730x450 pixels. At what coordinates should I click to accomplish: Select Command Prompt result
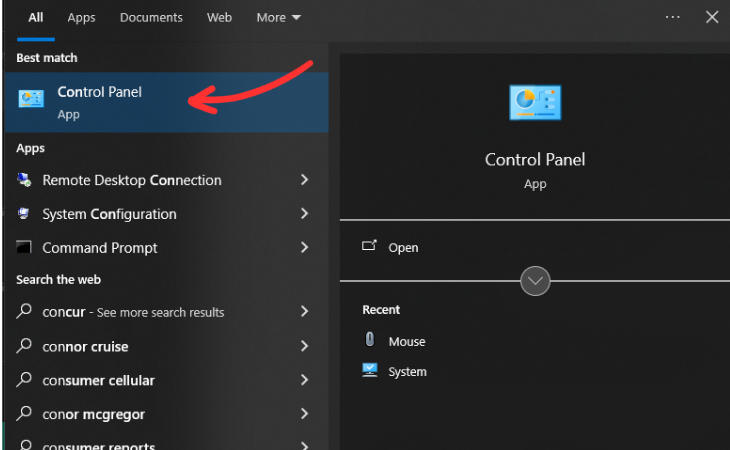click(x=166, y=247)
